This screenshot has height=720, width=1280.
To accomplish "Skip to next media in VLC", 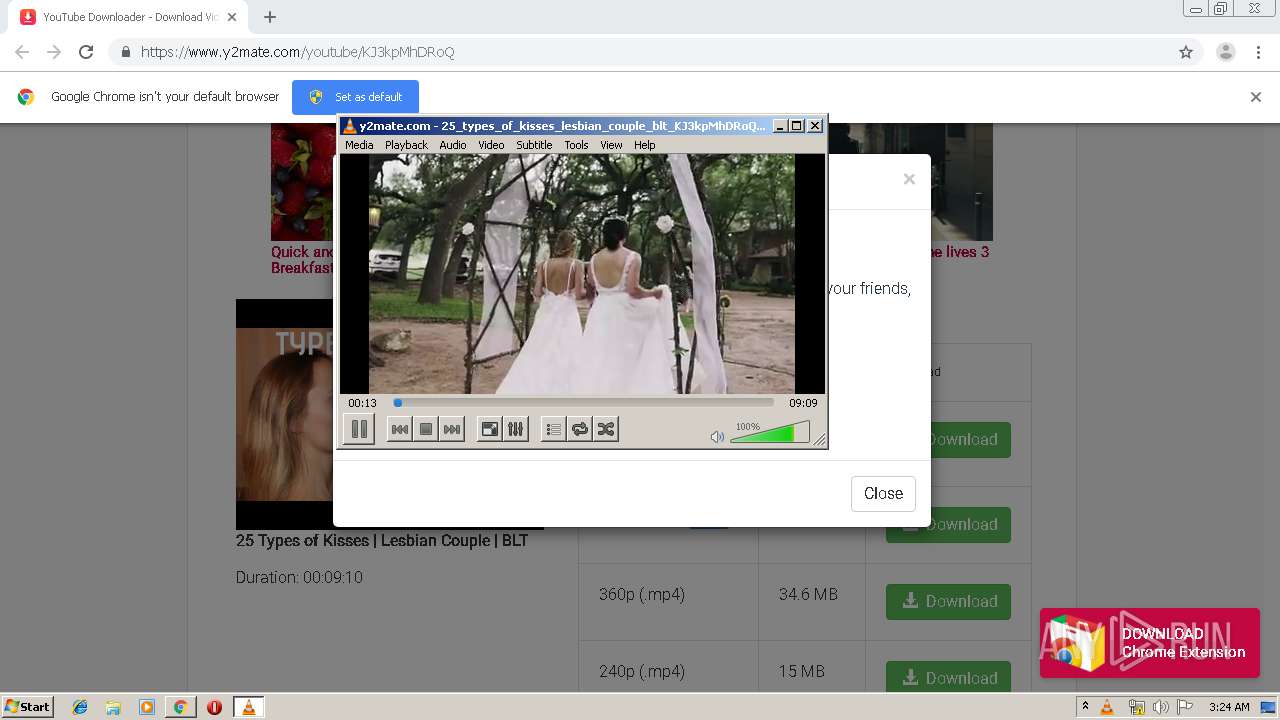I will pyautogui.click(x=452, y=429).
